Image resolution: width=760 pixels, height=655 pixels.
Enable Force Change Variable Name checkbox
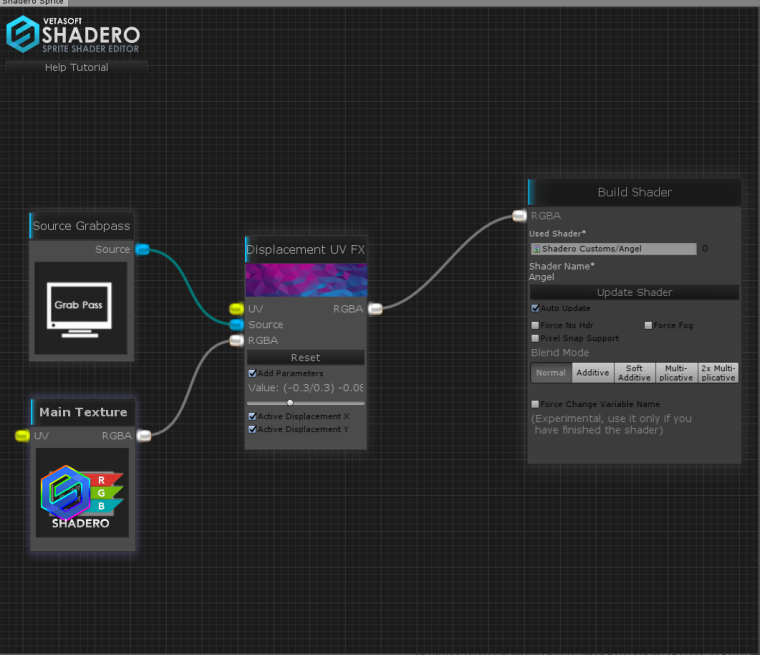click(x=535, y=404)
